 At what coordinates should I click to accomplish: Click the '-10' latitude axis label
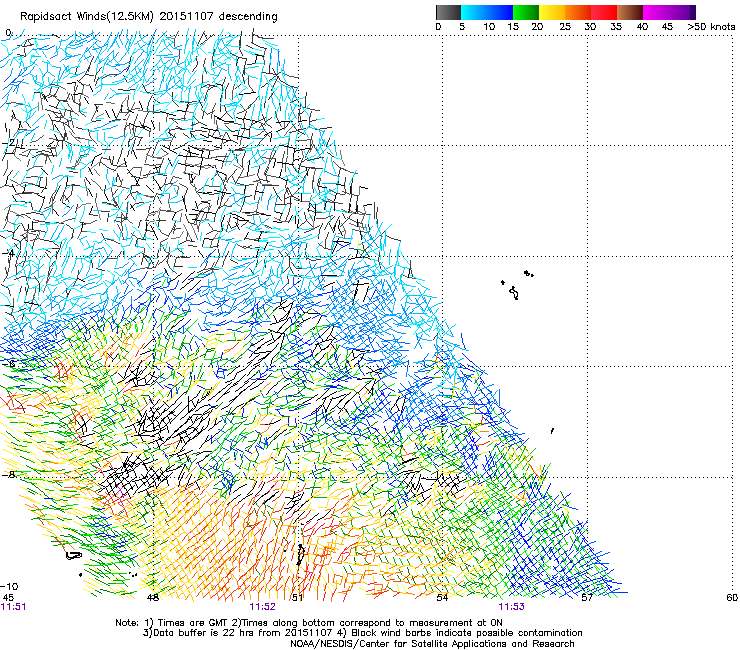click(x=9, y=587)
